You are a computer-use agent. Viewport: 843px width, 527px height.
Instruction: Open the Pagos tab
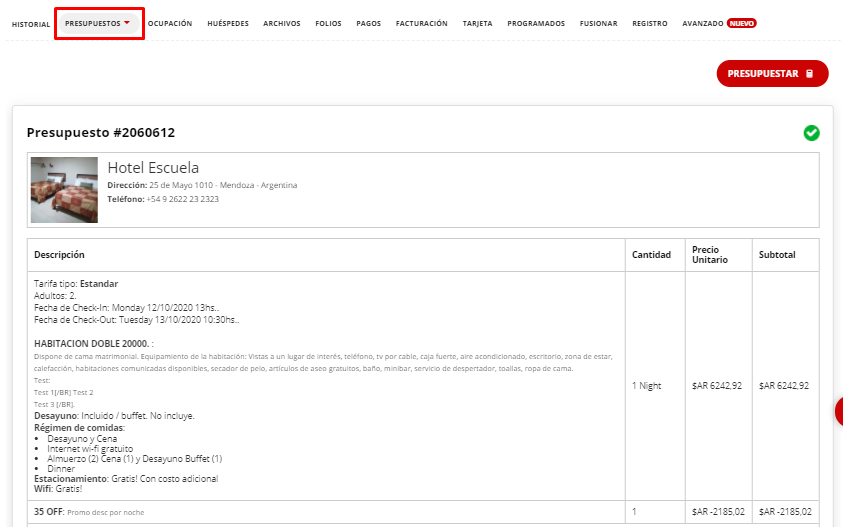point(368,23)
